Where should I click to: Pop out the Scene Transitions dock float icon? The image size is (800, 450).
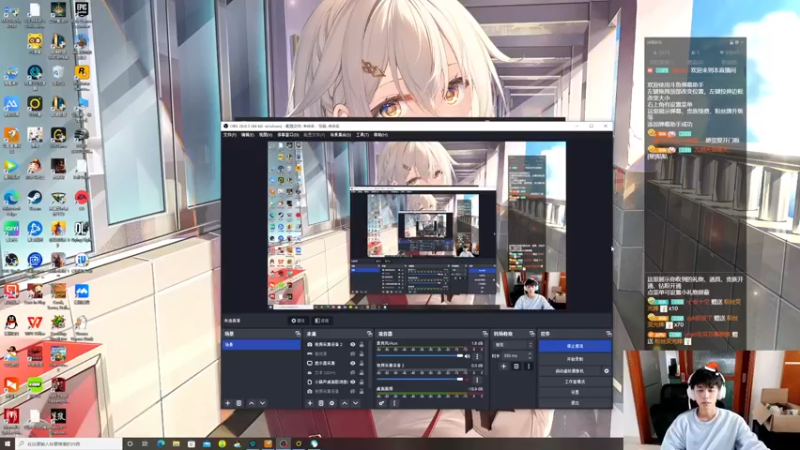(x=532, y=334)
